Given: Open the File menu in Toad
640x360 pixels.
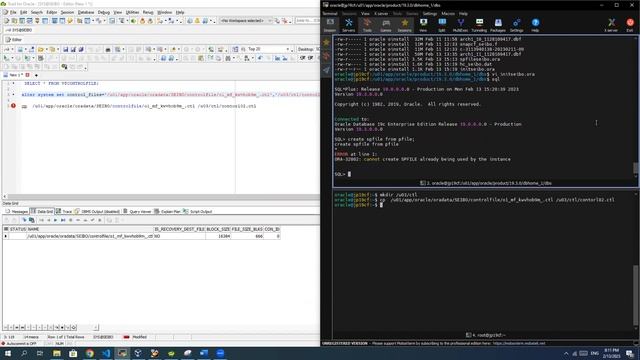Looking at the screenshot, I should point(13,12).
